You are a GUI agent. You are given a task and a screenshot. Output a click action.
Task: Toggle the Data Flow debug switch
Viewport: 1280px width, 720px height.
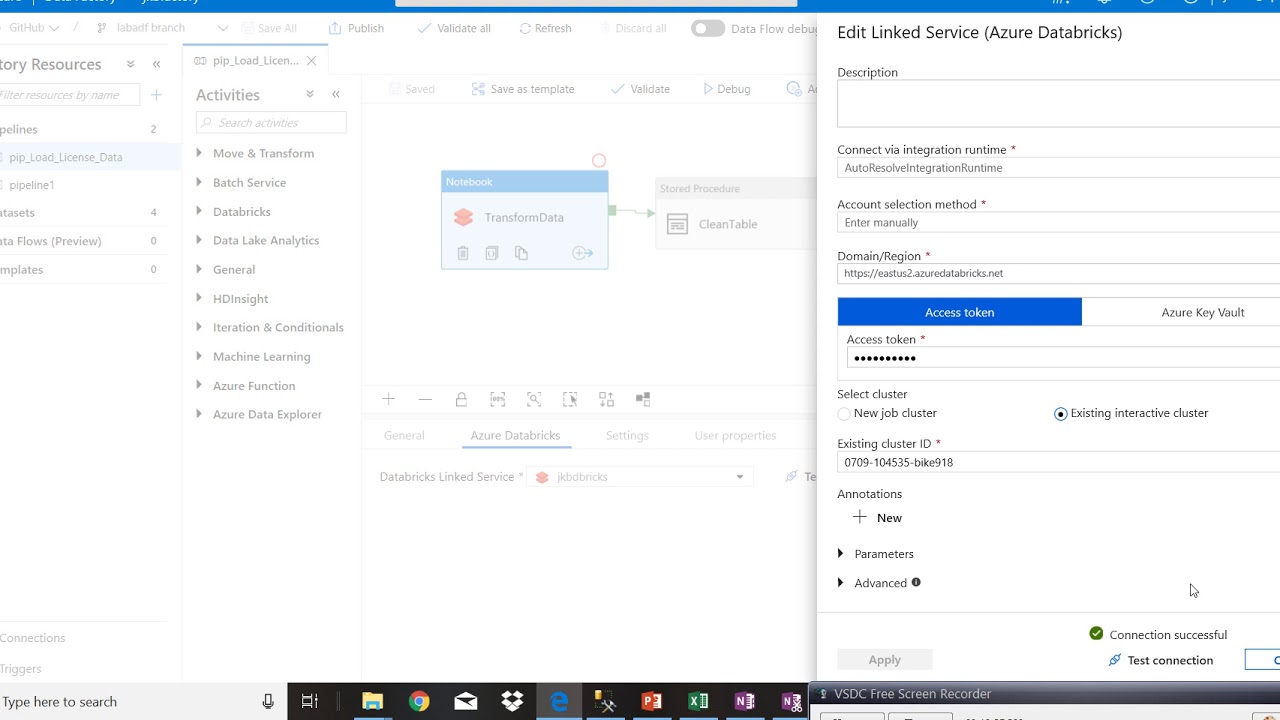tap(708, 28)
